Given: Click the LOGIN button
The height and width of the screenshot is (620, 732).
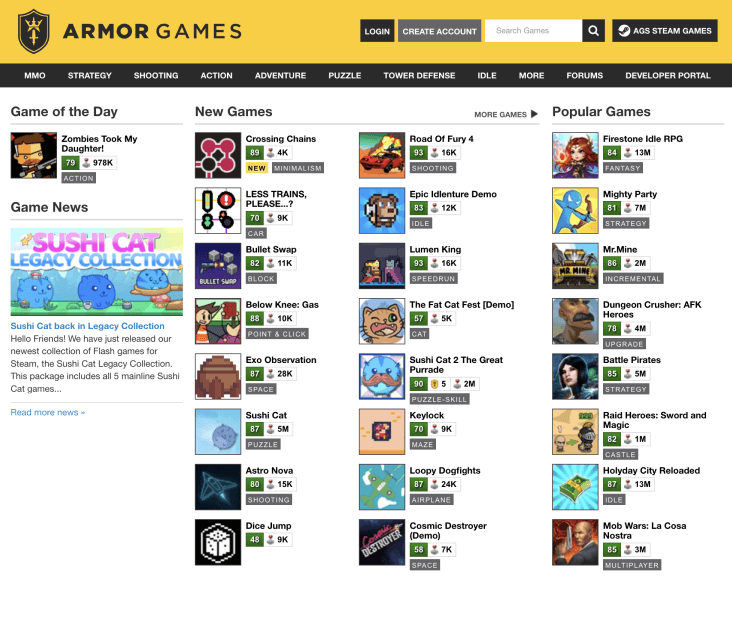Looking at the screenshot, I should (x=377, y=31).
